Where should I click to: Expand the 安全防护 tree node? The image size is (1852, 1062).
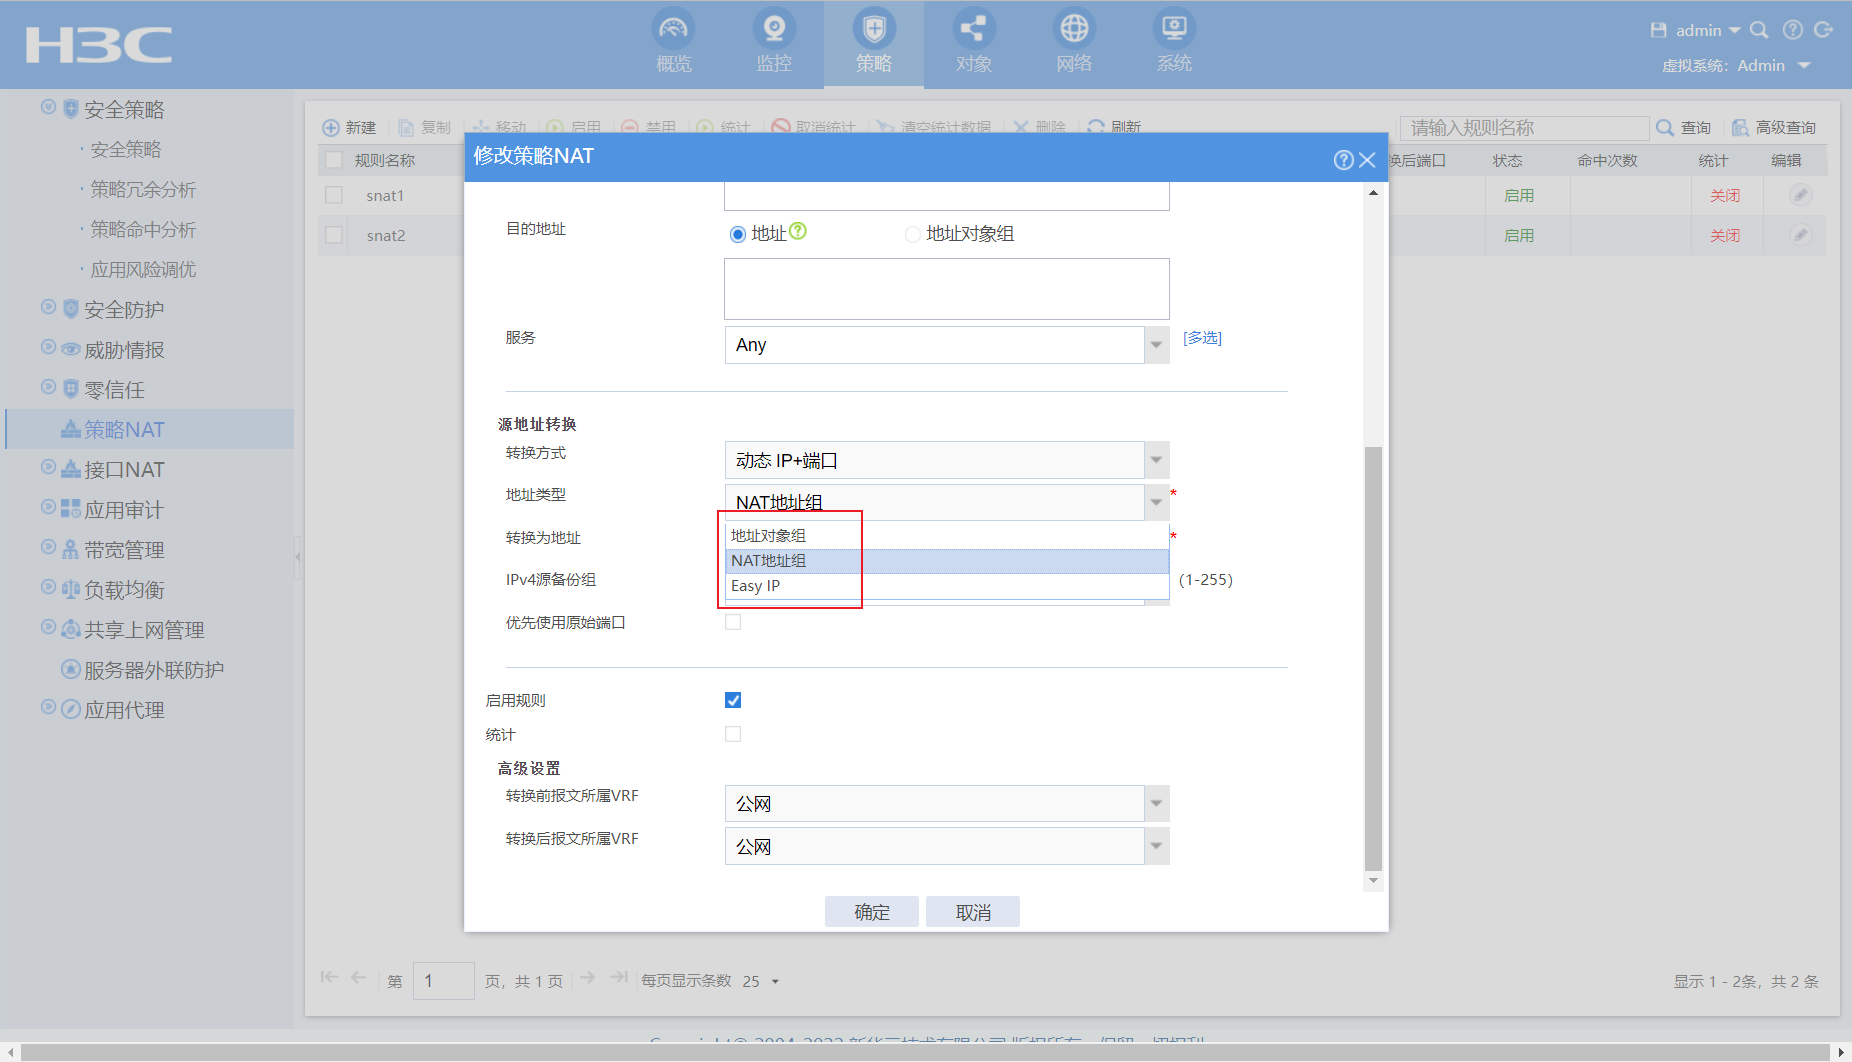click(x=48, y=306)
